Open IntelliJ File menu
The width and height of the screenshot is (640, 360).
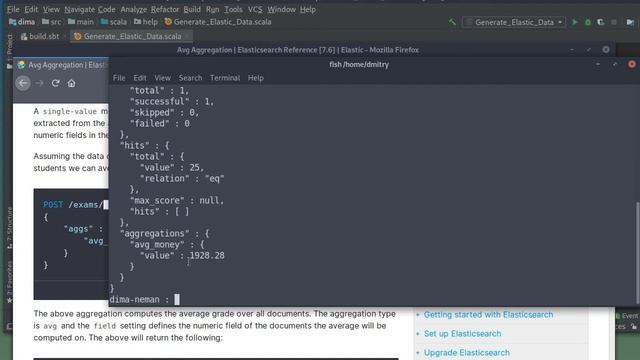click(x=13, y=9)
